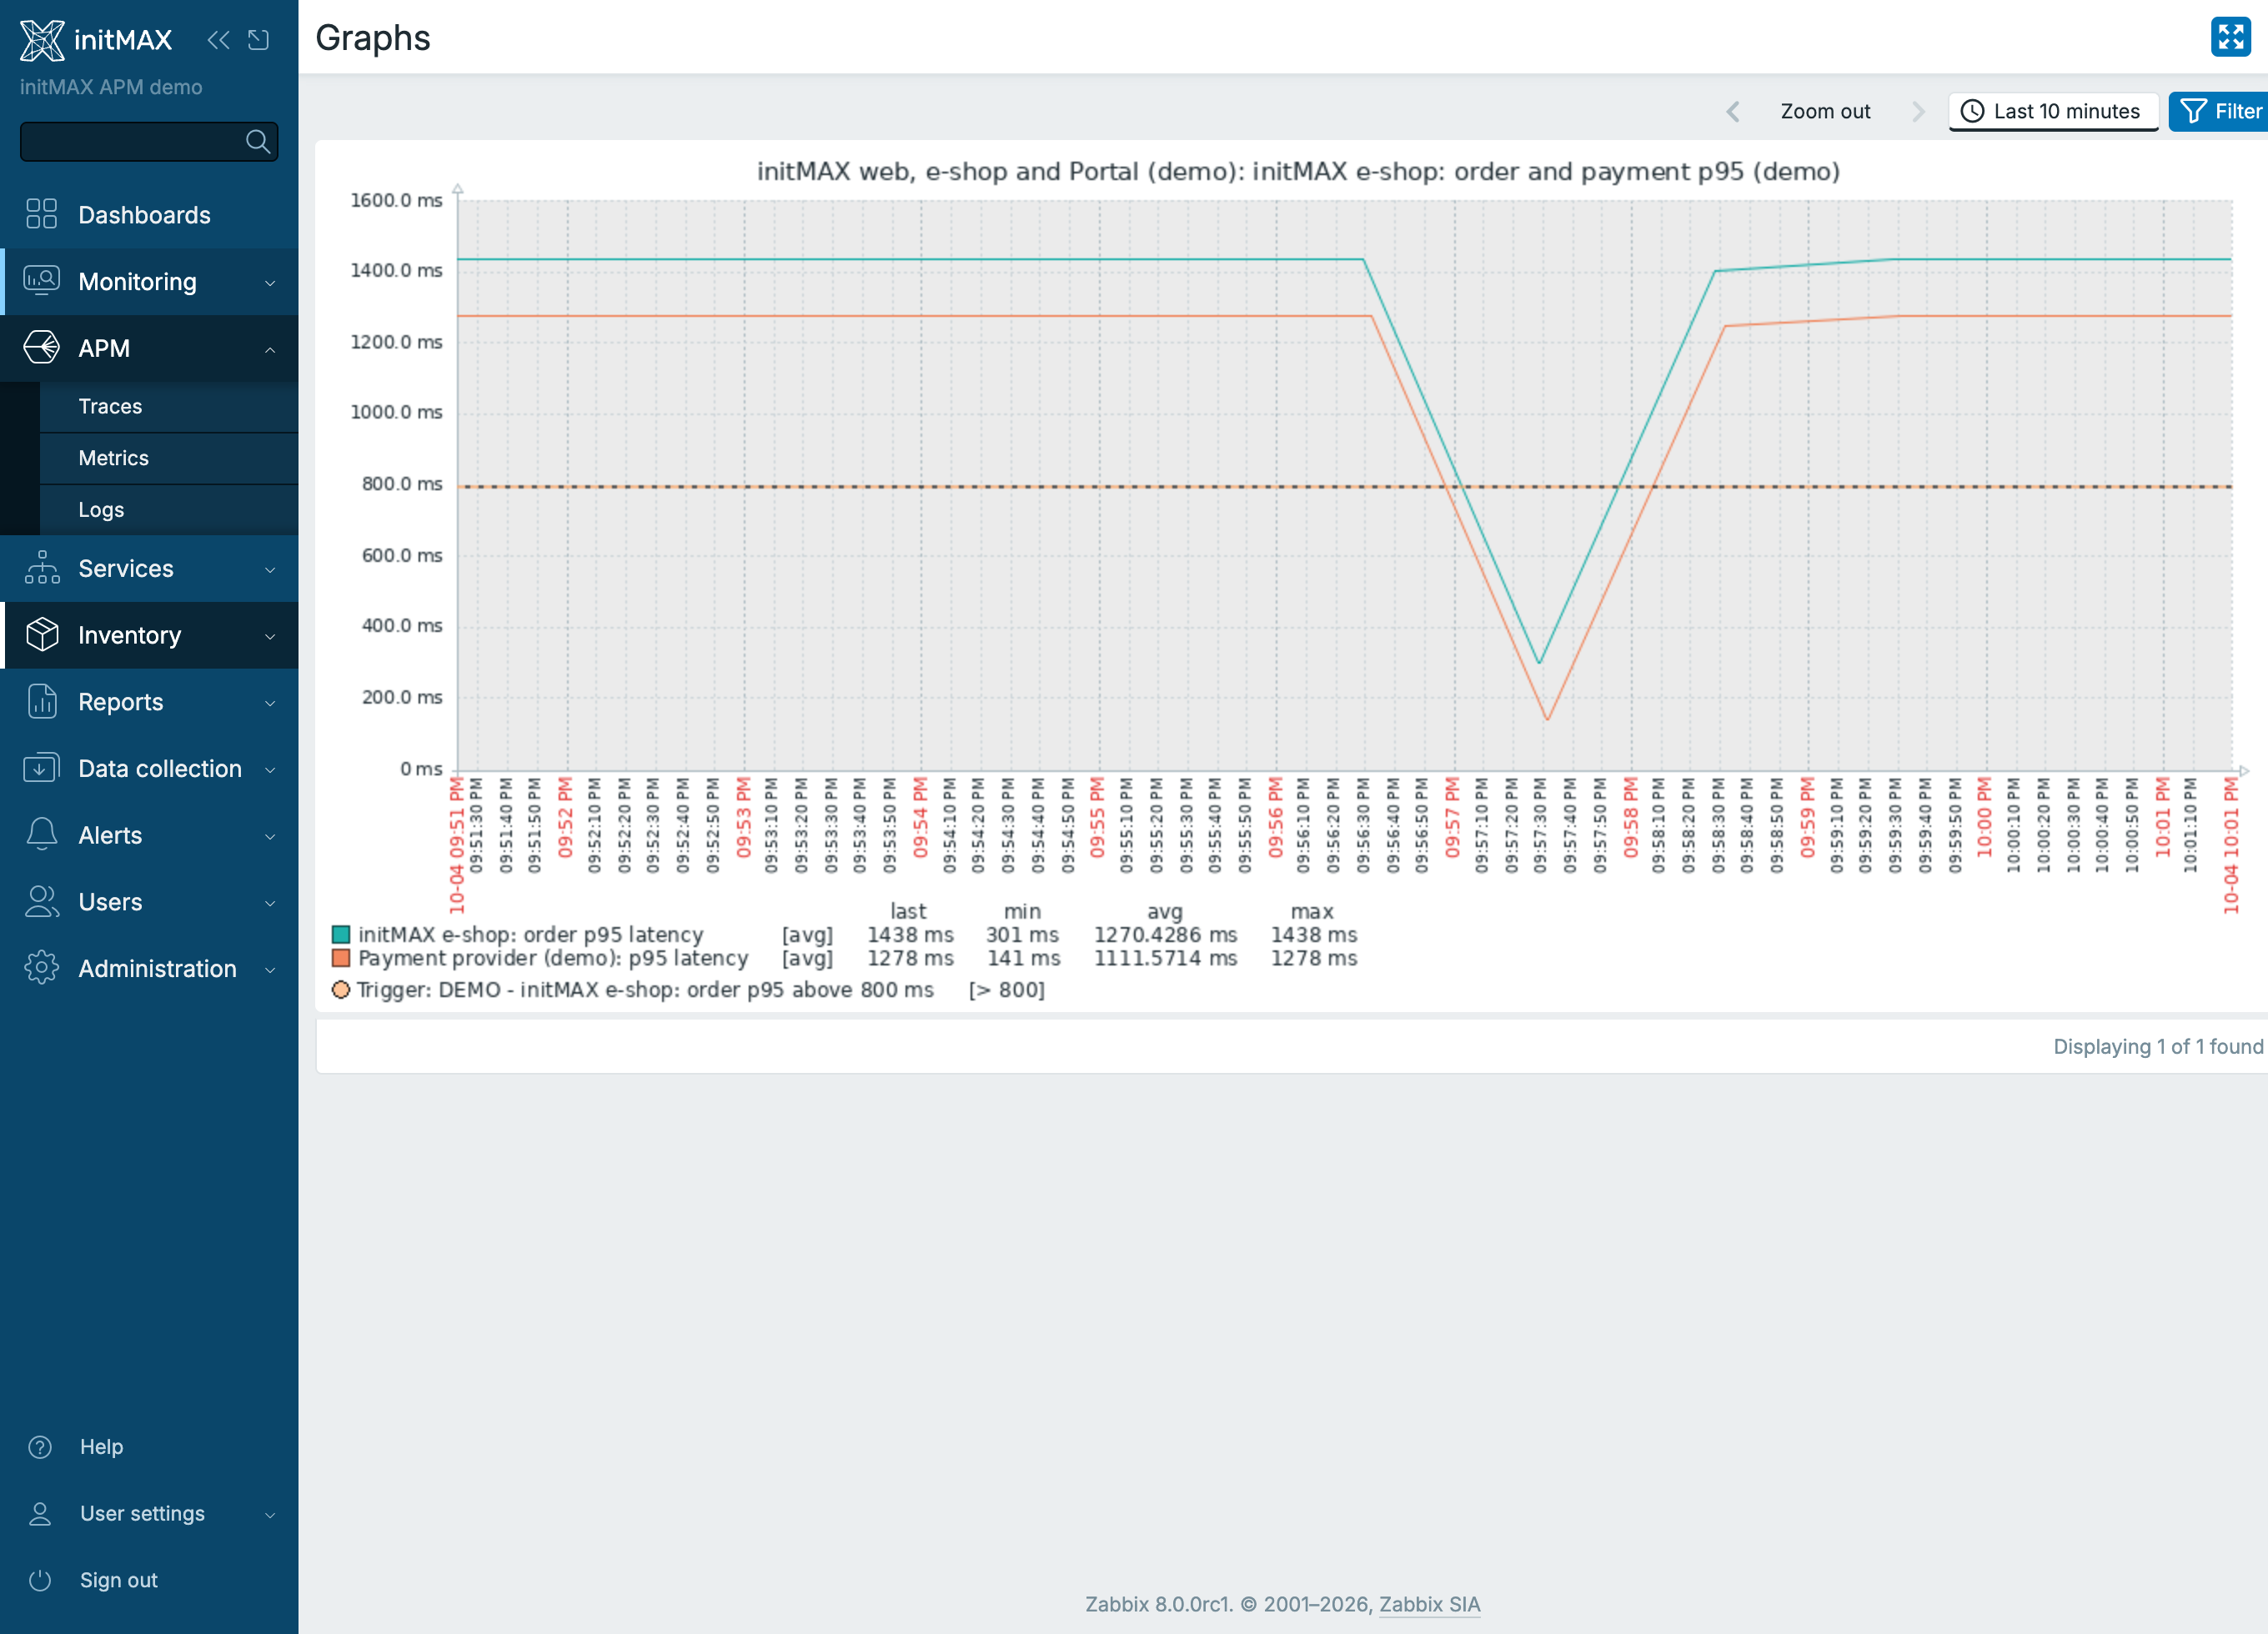Click the latency graph title

tap(1298, 171)
